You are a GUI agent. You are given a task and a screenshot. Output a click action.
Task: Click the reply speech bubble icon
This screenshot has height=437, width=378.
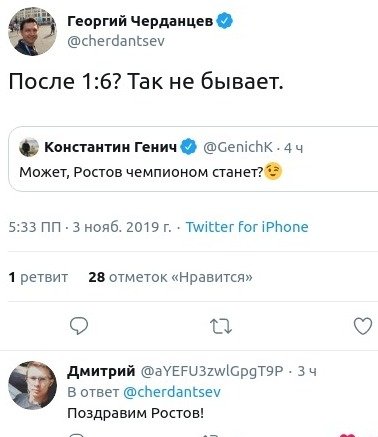79,326
